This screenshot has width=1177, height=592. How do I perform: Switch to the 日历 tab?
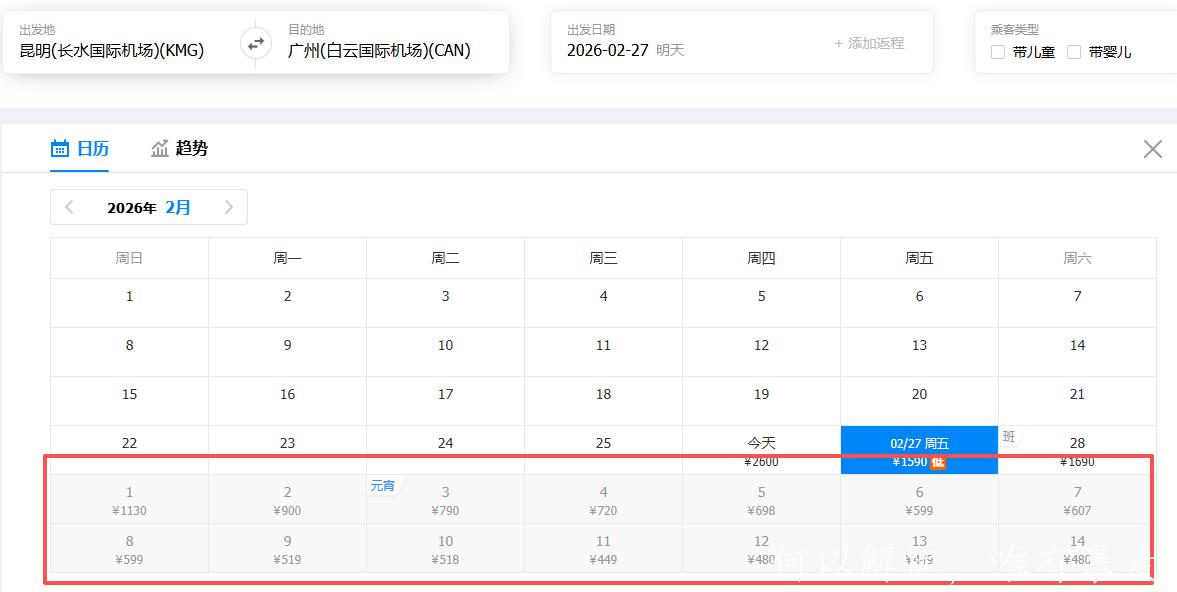93,148
